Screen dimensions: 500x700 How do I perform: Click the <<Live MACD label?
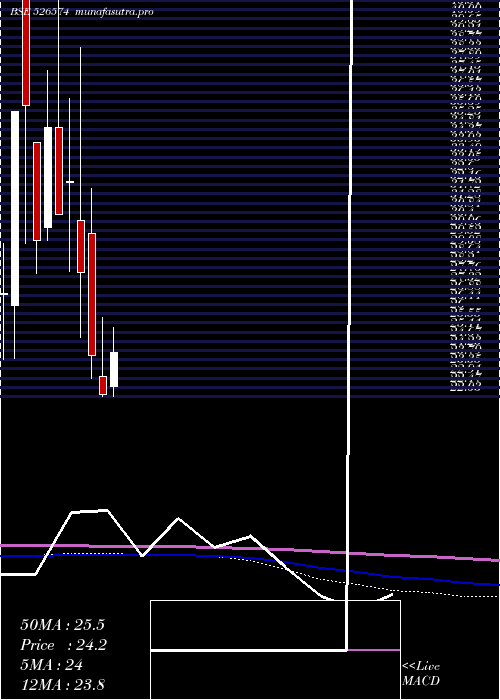(421, 673)
